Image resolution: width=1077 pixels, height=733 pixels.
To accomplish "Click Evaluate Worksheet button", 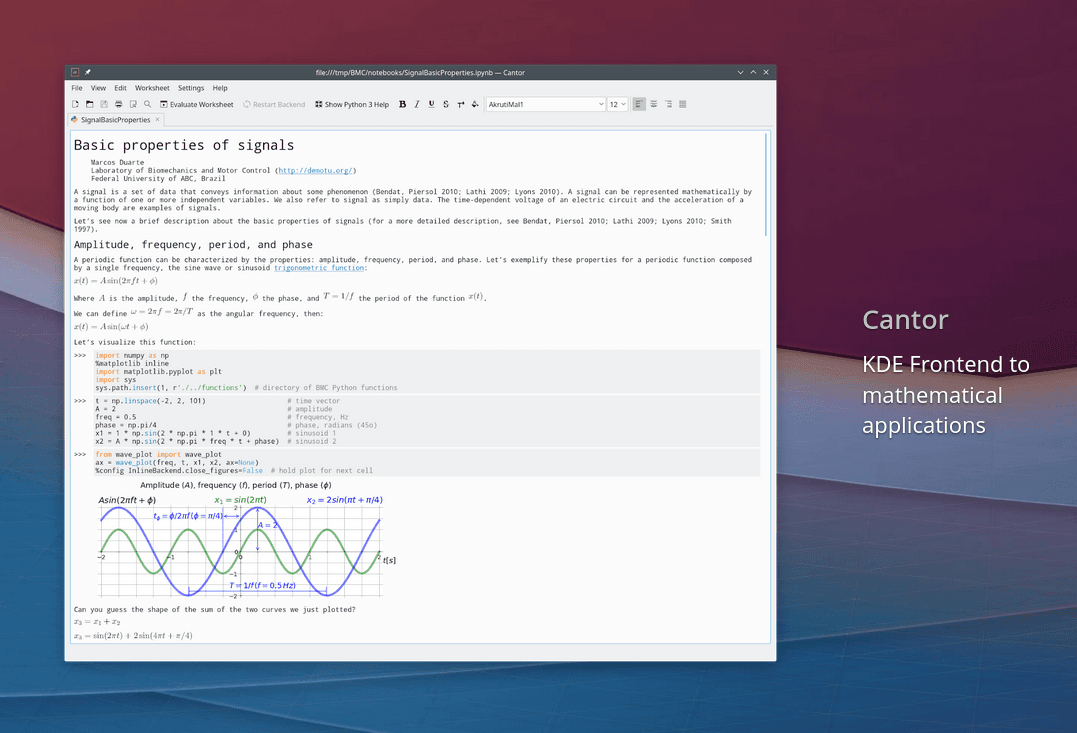I will [196, 104].
